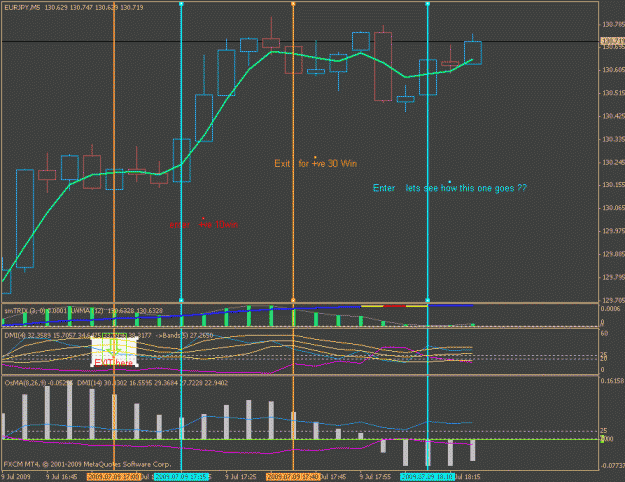Select the green down arrow above 'EXIT here'

pyautogui.click(x=114, y=347)
